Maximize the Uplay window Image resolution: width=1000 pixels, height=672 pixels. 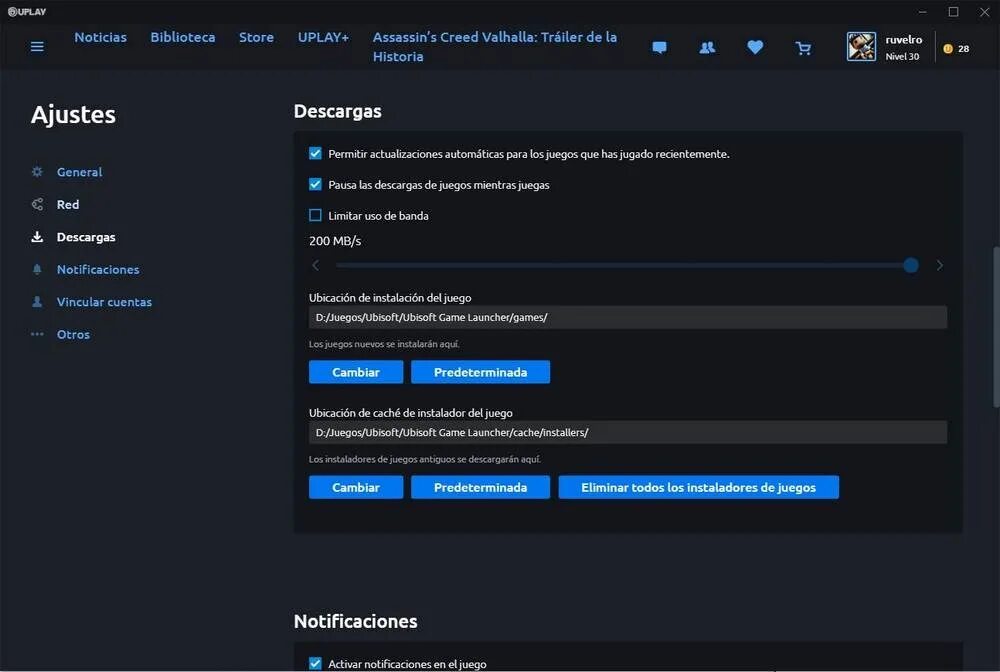coord(953,11)
